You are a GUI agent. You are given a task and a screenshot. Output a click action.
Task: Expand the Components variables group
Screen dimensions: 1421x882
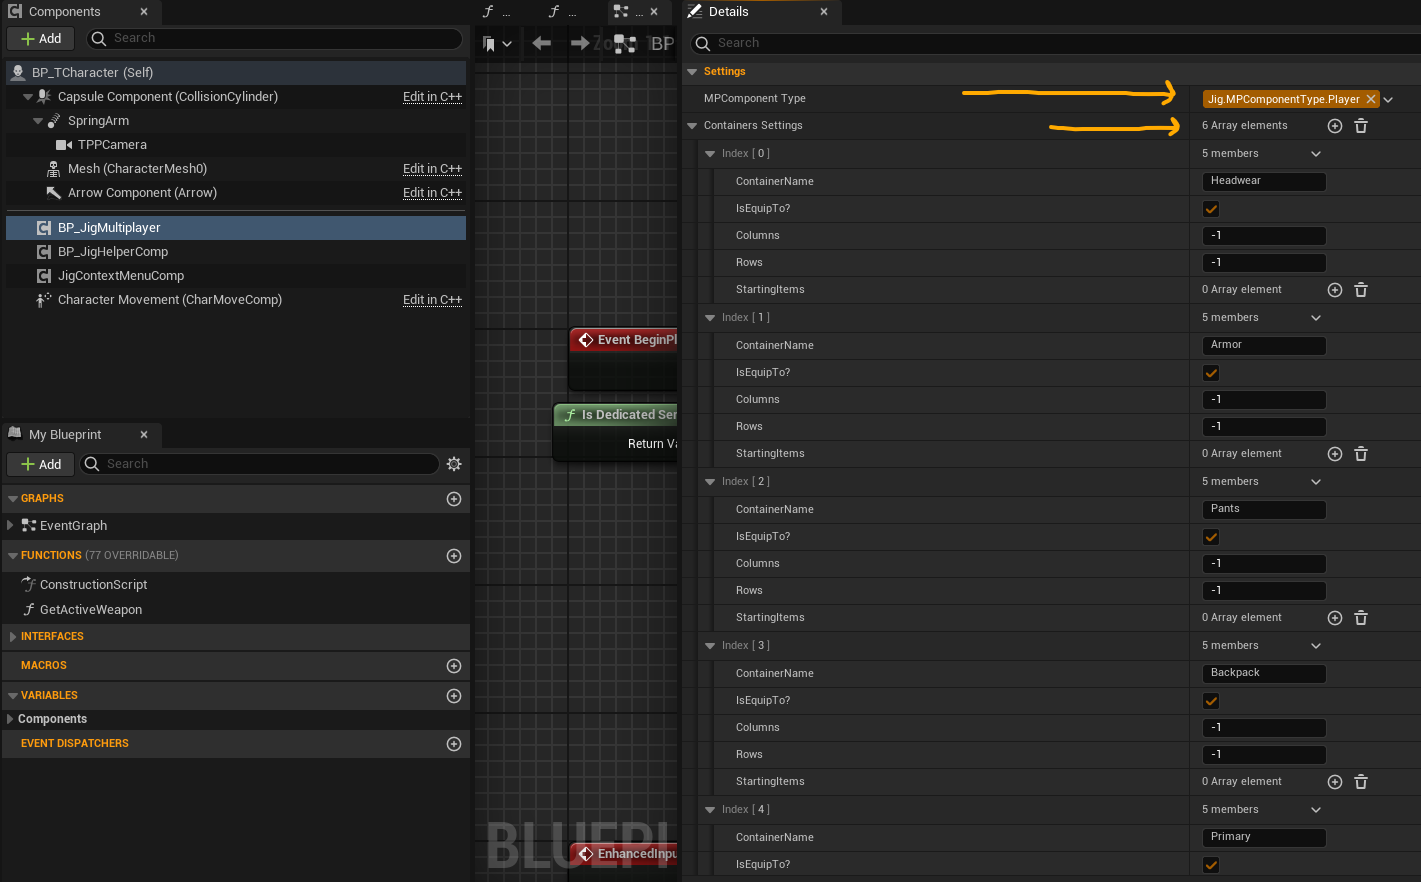pyautogui.click(x=10, y=719)
